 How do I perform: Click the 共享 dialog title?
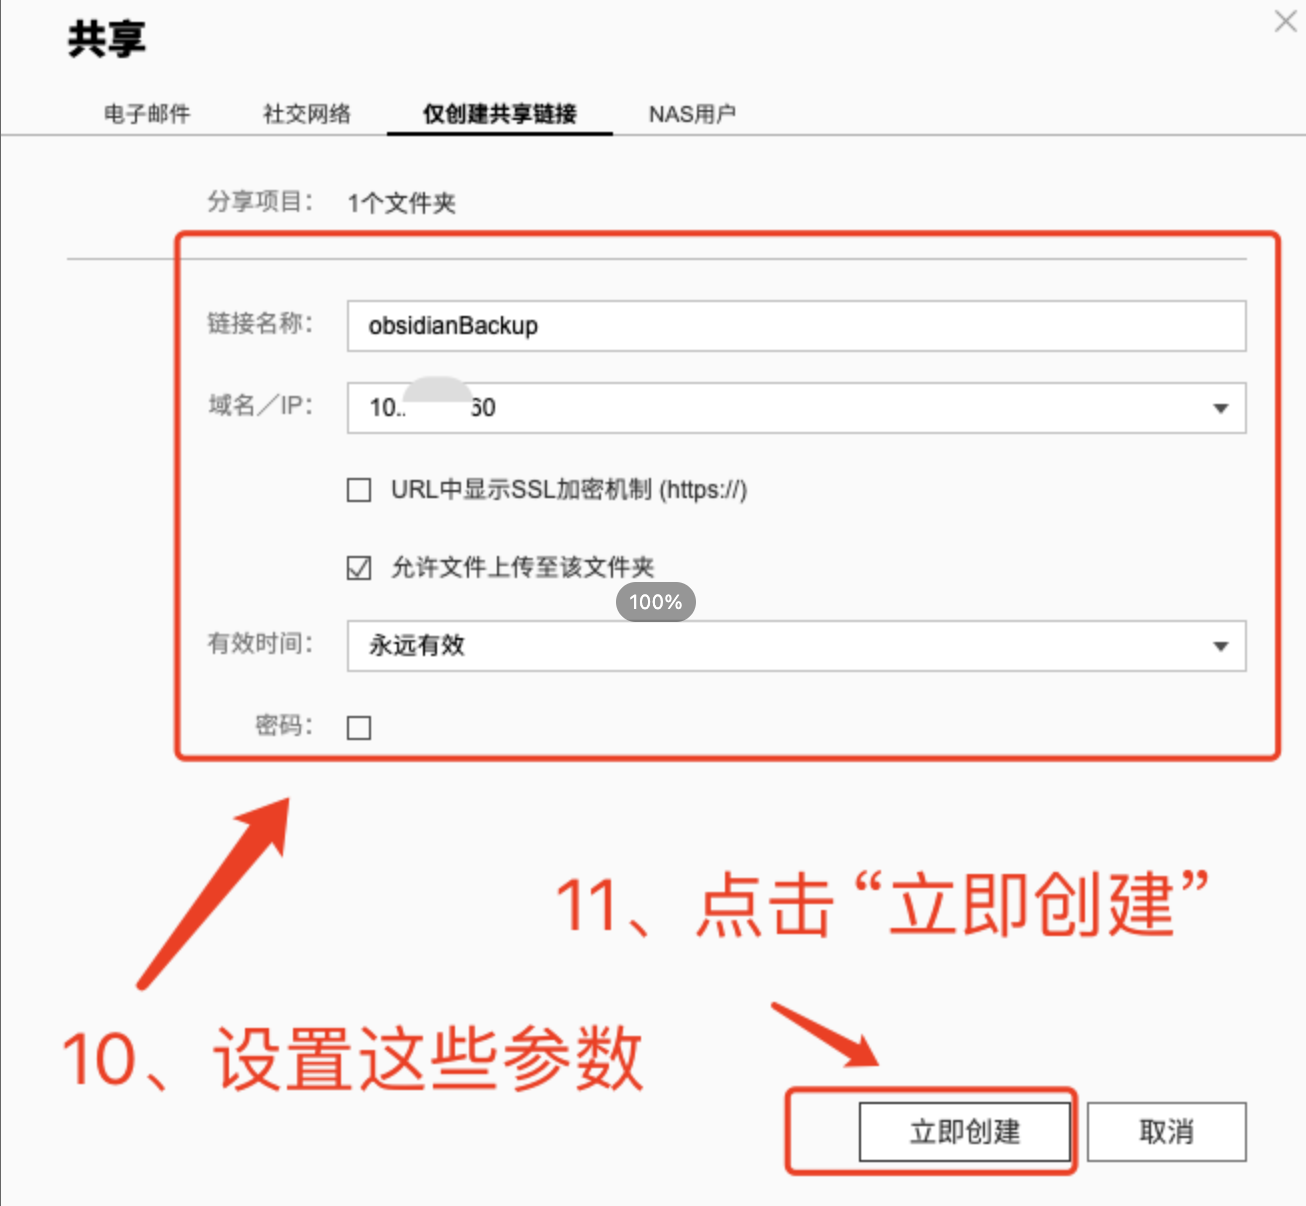(x=107, y=39)
